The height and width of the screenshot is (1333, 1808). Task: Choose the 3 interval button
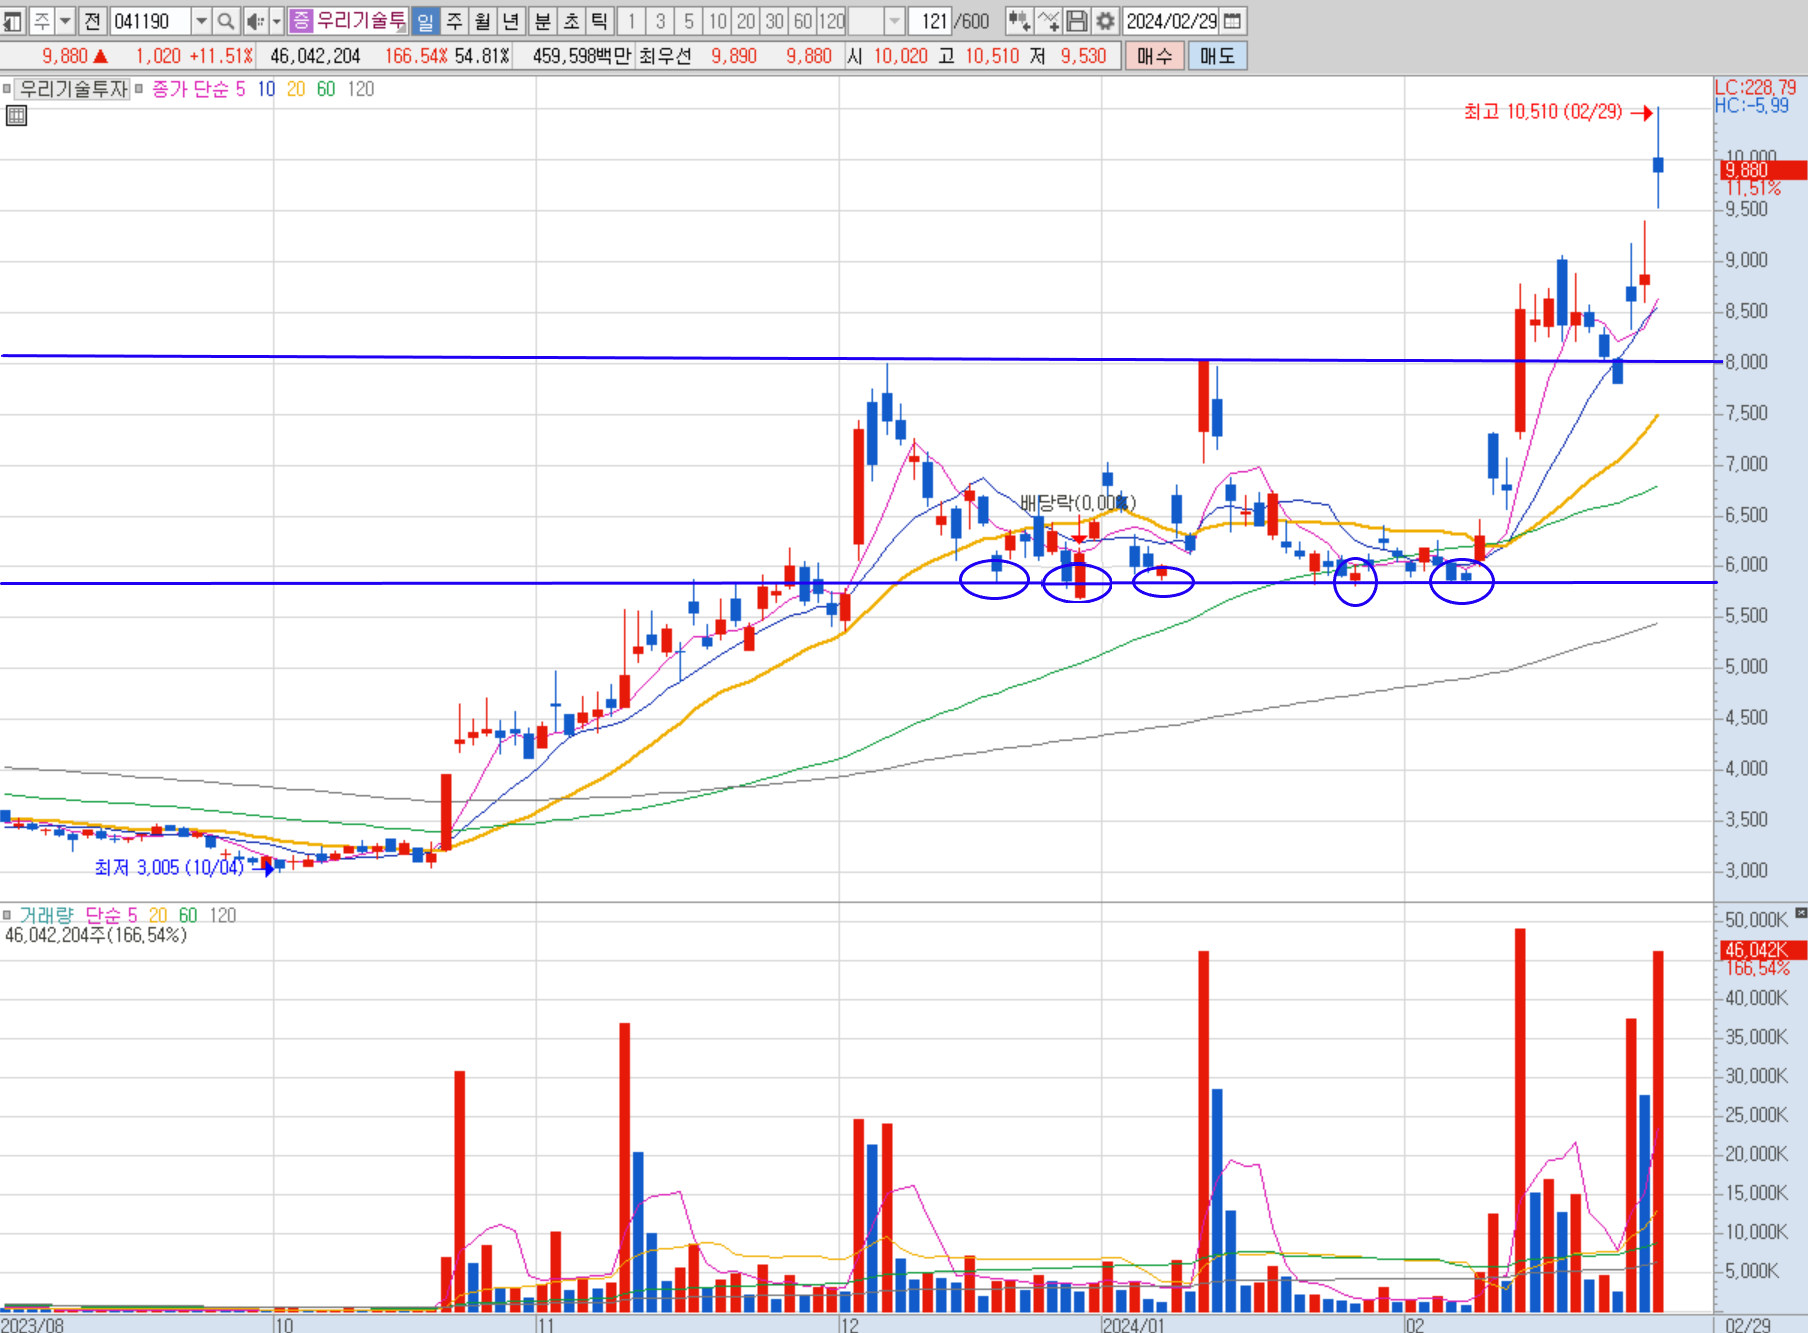[x=660, y=21]
